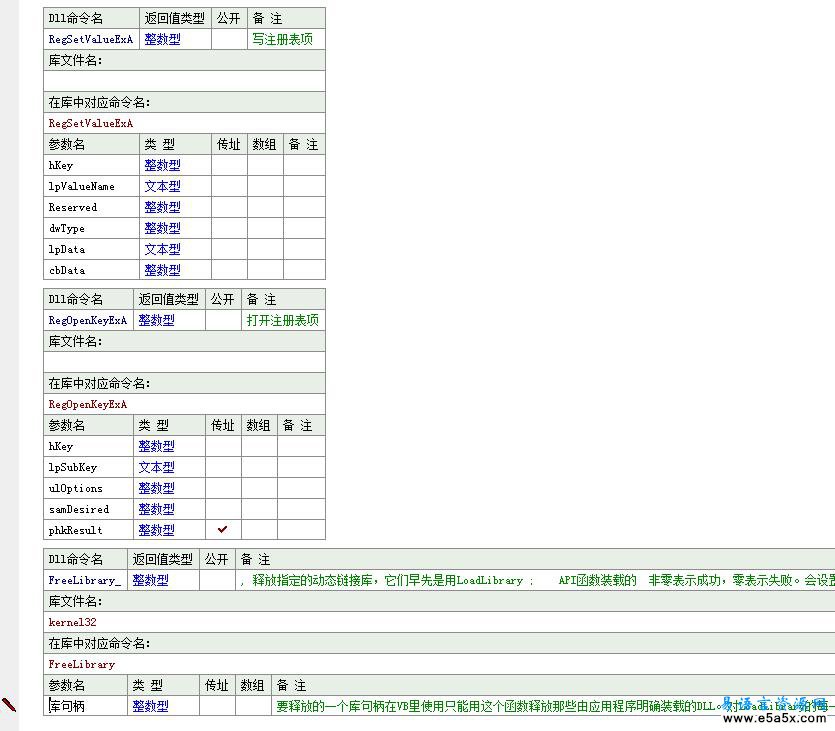Toggle the 公开 cell for FreeLibrary_ command

pos(217,580)
